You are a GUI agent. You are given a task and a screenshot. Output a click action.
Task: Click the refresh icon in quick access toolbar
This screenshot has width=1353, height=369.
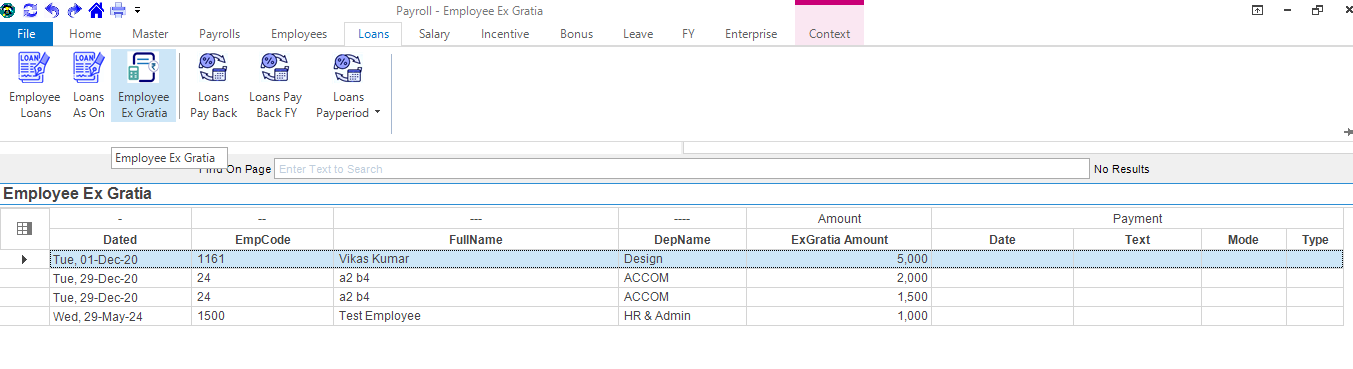coord(30,10)
